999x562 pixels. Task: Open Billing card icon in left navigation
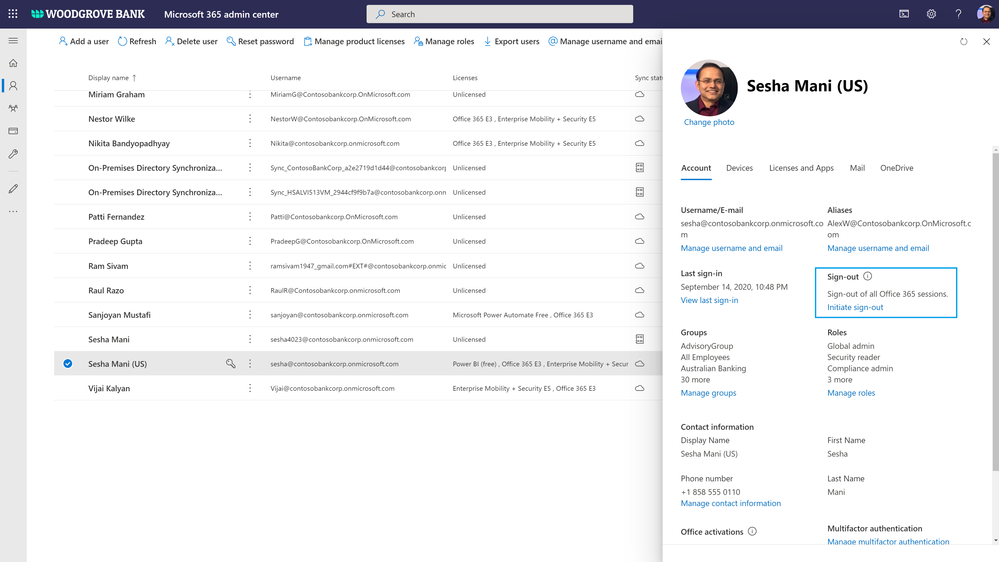(13, 131)
